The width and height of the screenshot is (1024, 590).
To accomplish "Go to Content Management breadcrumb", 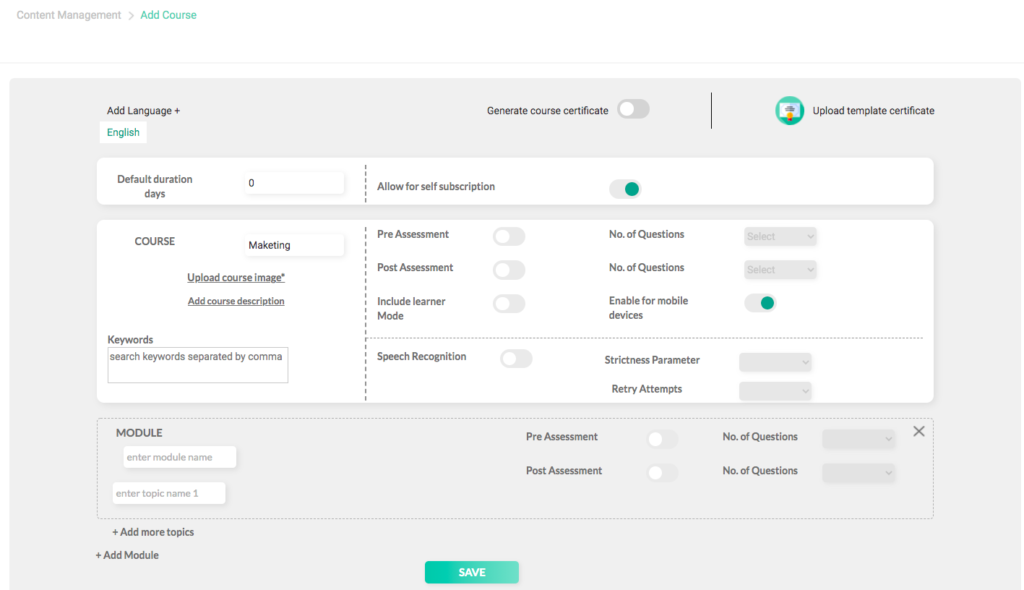I will pyautogui.click(x=69, y=15).
